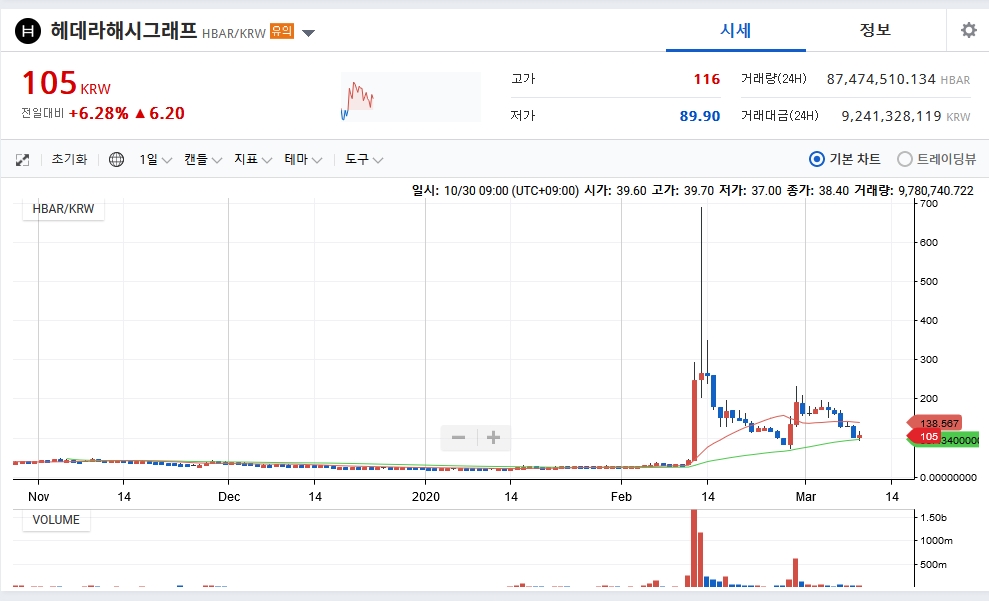Switch to the 정보 tab
This screenshot has width=989, height=601.
pyautogui.click(x=875, y=30)
